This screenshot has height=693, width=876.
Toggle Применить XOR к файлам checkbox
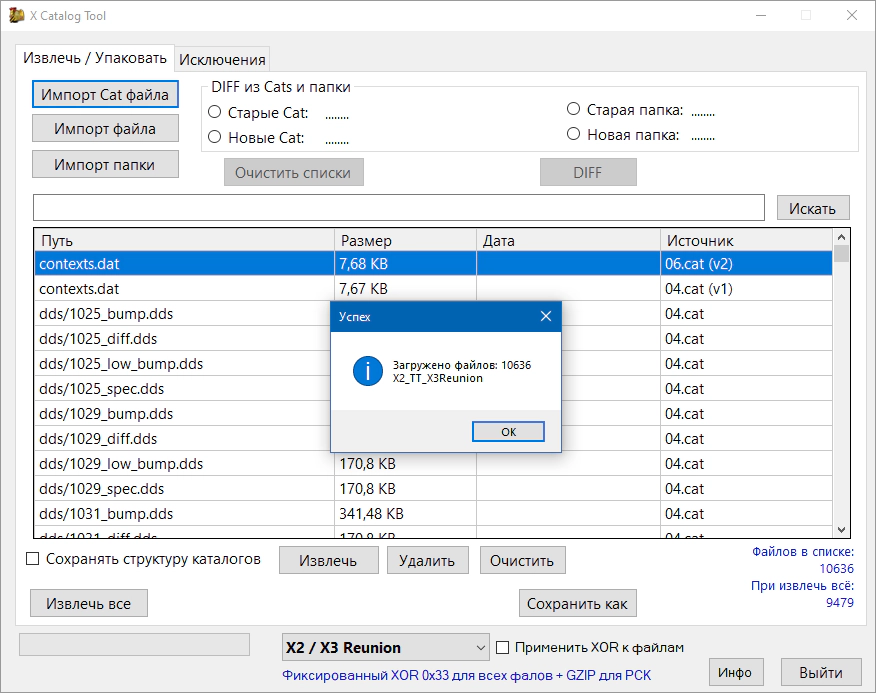(x=503, y=647)
